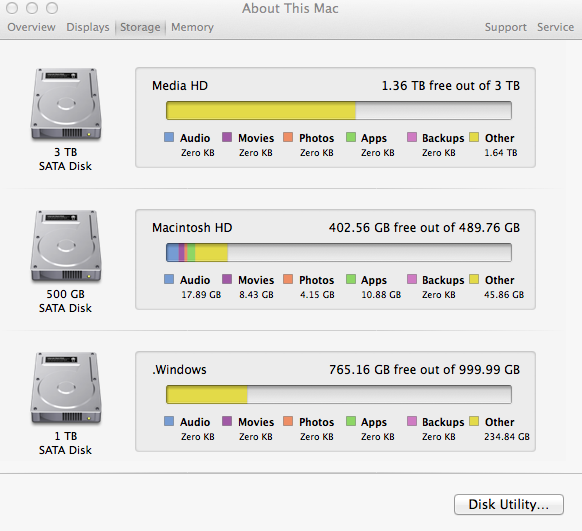Screen dimensions: 582x531
Task: Click the 17.89 GB Audio value
Action: [201, 295]
